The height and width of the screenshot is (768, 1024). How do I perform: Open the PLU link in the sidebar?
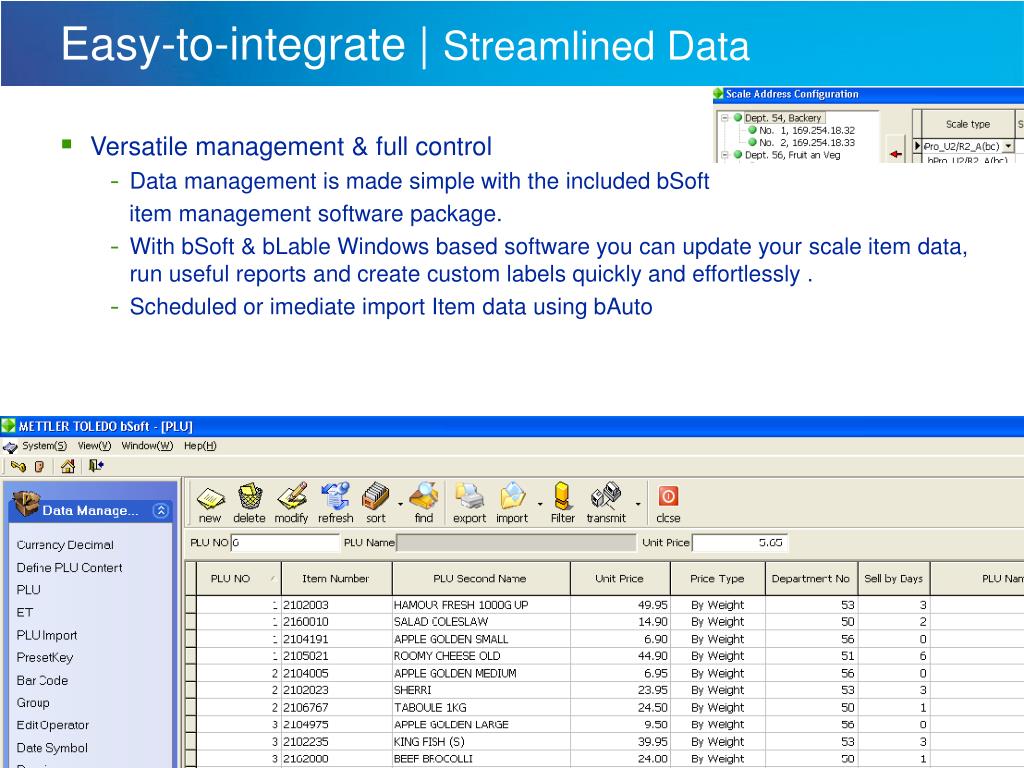tap(29, 590)
